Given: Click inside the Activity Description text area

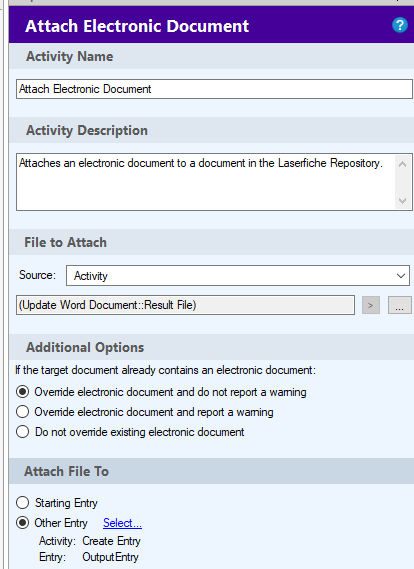Looking at the screenshot, I should coord(206,182).
